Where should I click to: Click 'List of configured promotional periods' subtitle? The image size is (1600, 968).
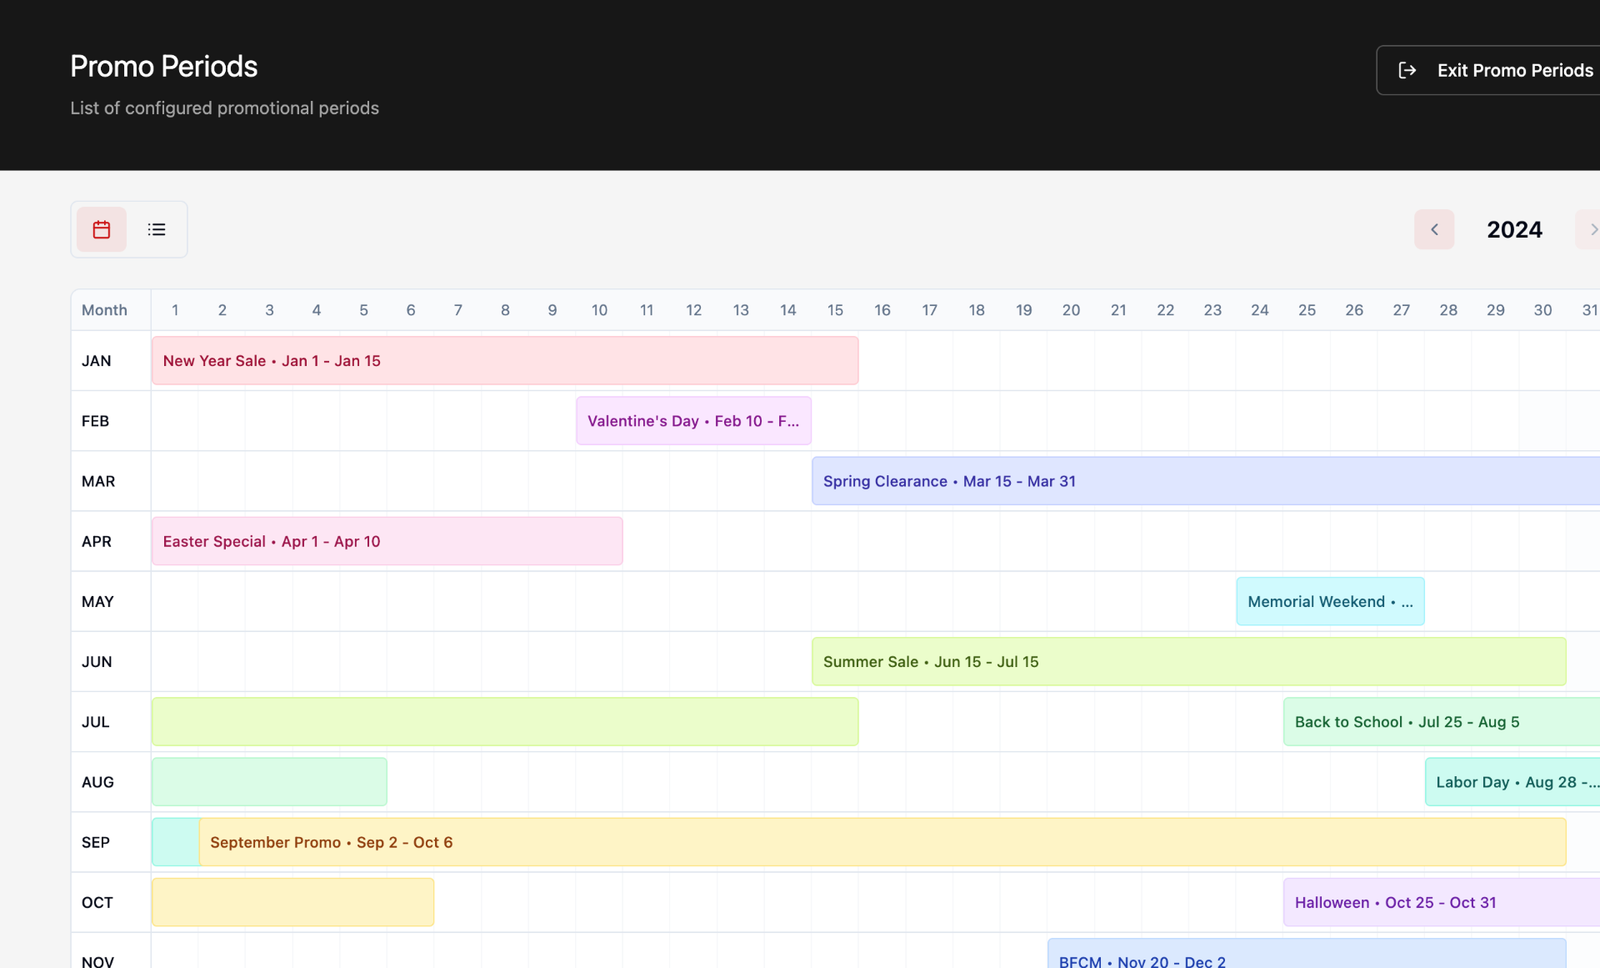point(225,108)
